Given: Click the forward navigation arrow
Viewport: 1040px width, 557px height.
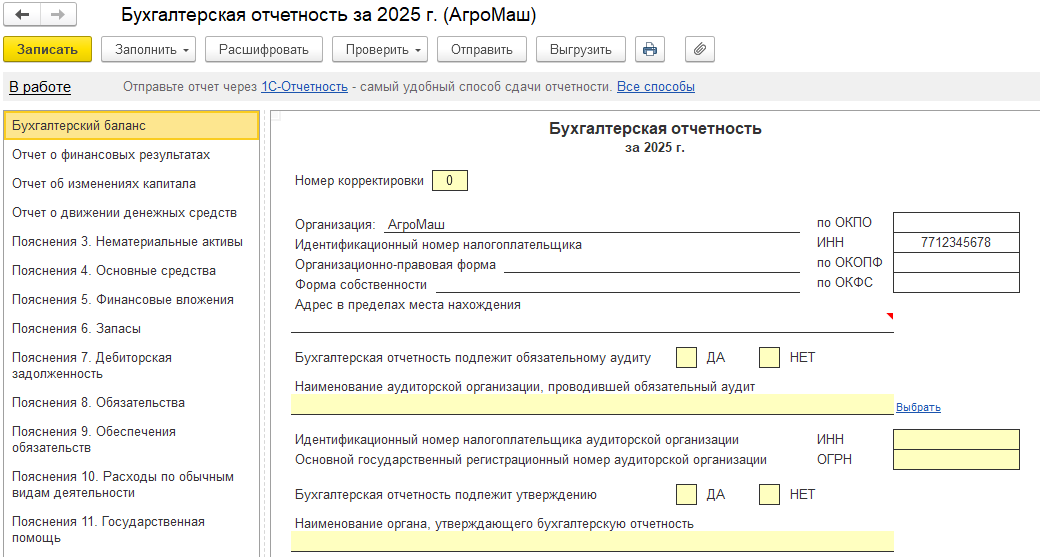Looking at the screenshot, I should tap(57, 16).
